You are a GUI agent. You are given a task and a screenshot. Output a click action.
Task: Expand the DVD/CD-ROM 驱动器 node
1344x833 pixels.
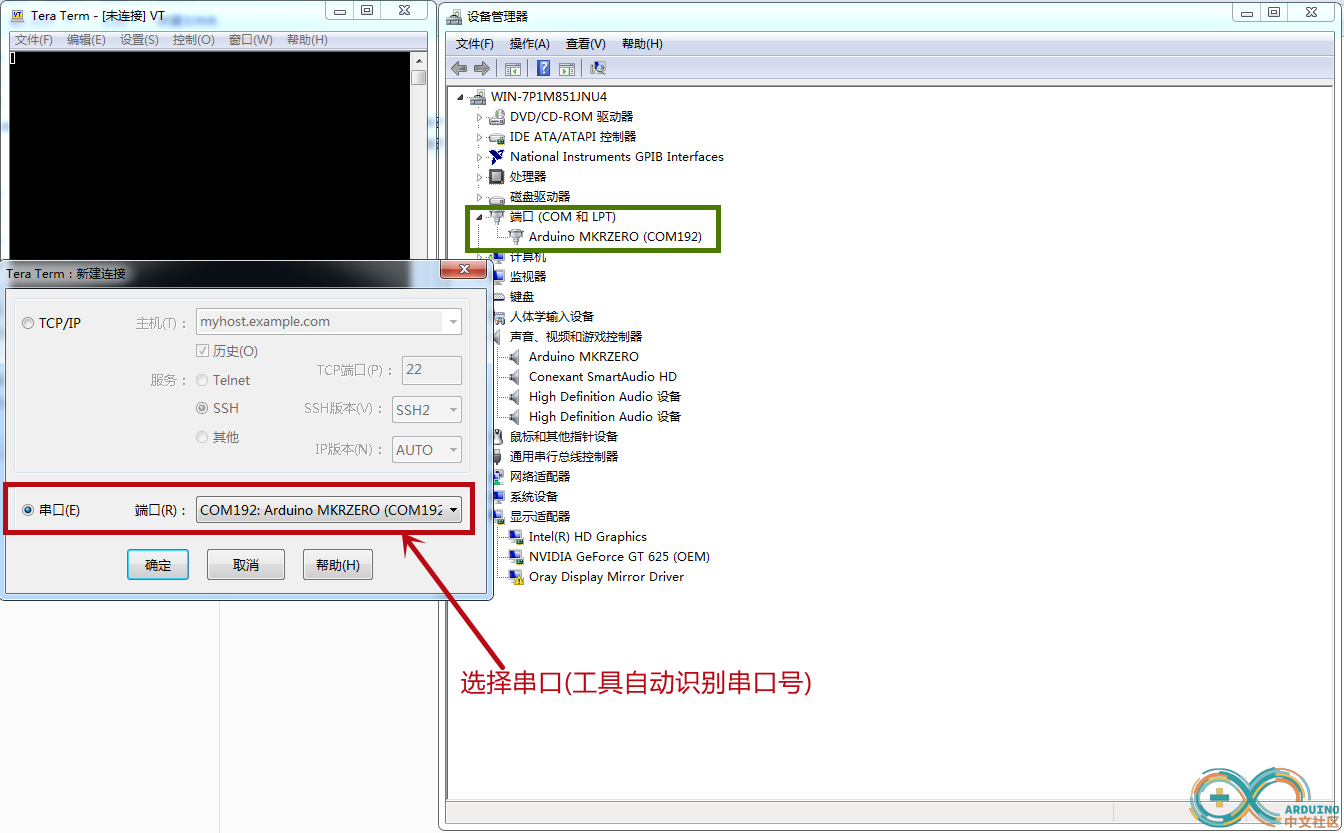[x=479, y=117]
